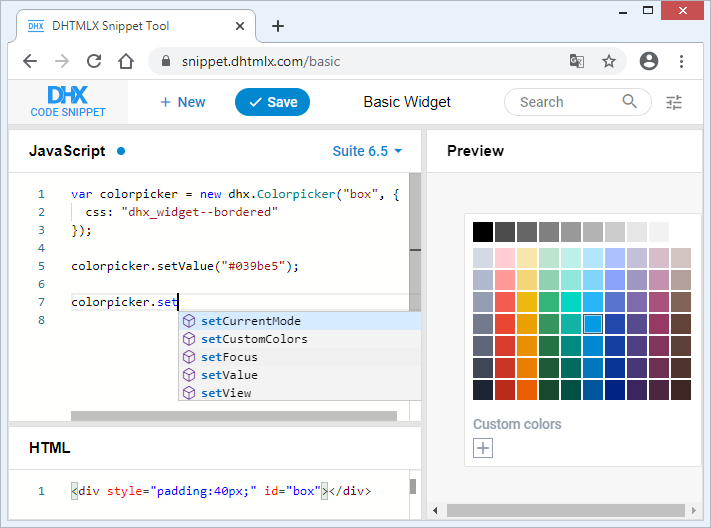Screen dimensions: 711x528
Task: Click the HTML editor vertical scrollbar
Action: click(413, 486)
